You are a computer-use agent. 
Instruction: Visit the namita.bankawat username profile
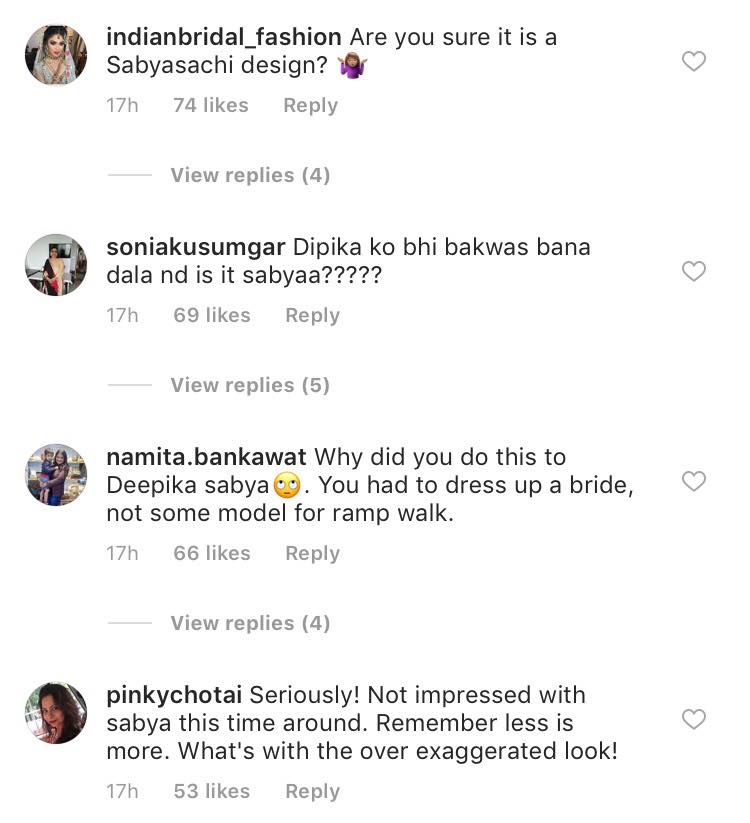point(207,457)
